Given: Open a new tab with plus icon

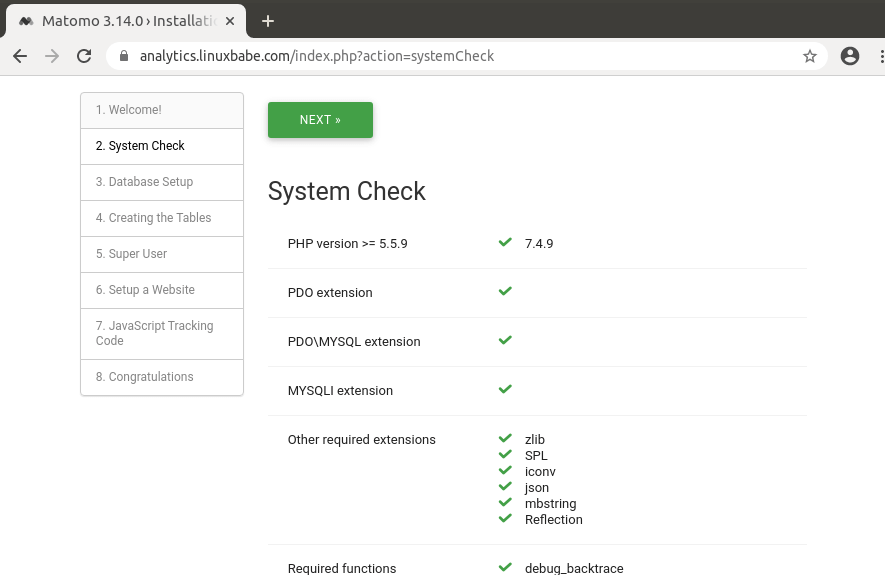Looking at the screenshot, I should coord(268,20).
